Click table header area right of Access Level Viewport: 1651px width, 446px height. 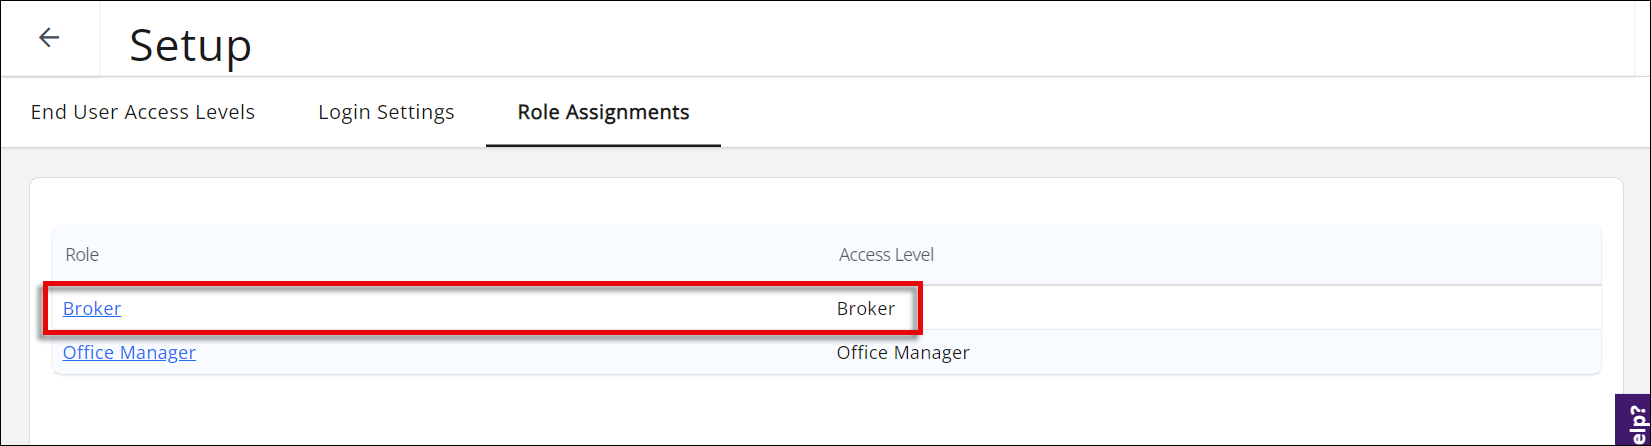coord(1250,255)
